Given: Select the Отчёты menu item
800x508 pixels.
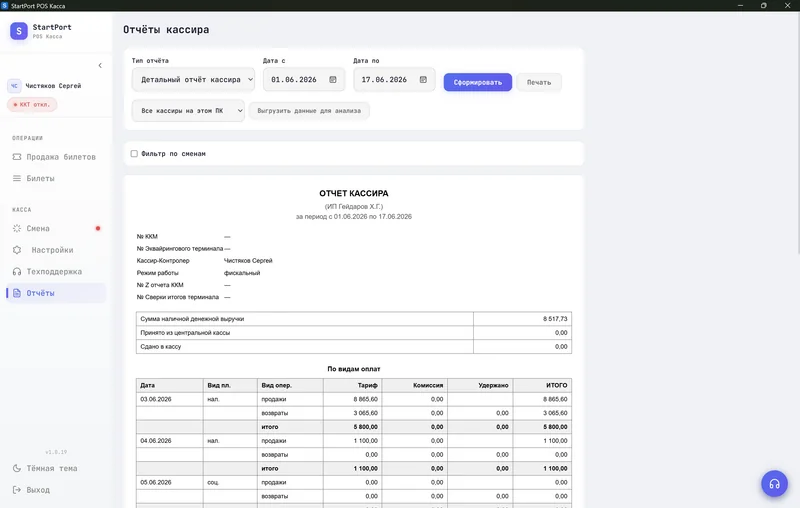Looking at the screenshot, I should pyautogui.click(x=56, y=293).
